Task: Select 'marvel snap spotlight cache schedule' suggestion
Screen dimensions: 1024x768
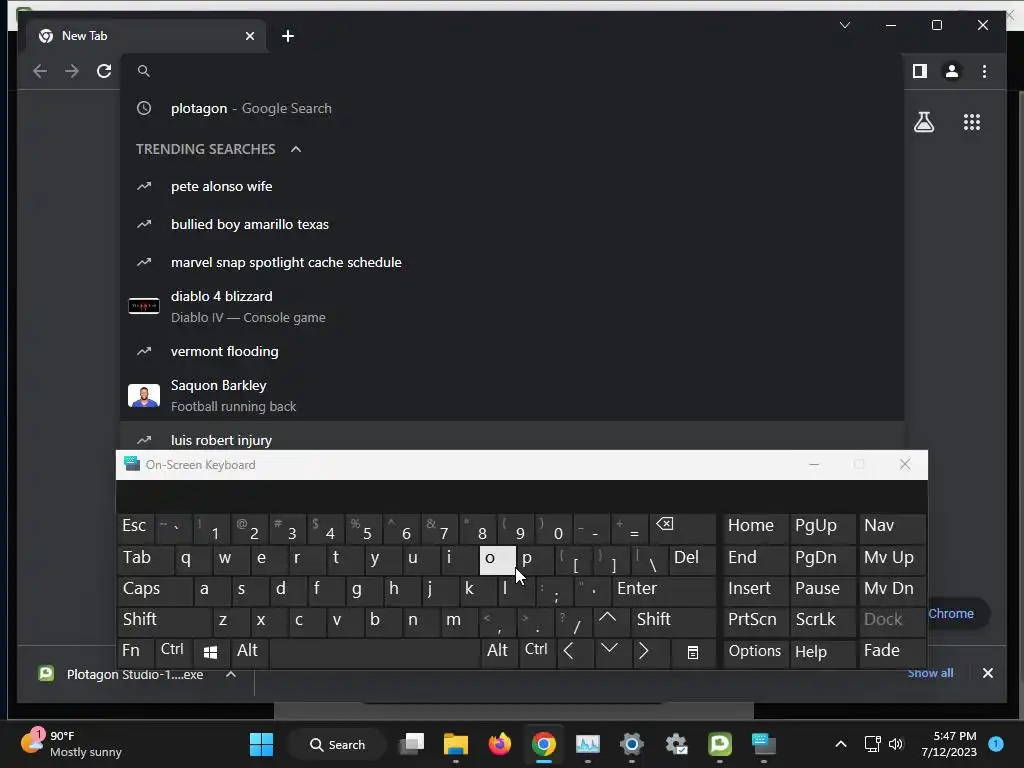Action: pyautogui.click(x=512, y=263)
